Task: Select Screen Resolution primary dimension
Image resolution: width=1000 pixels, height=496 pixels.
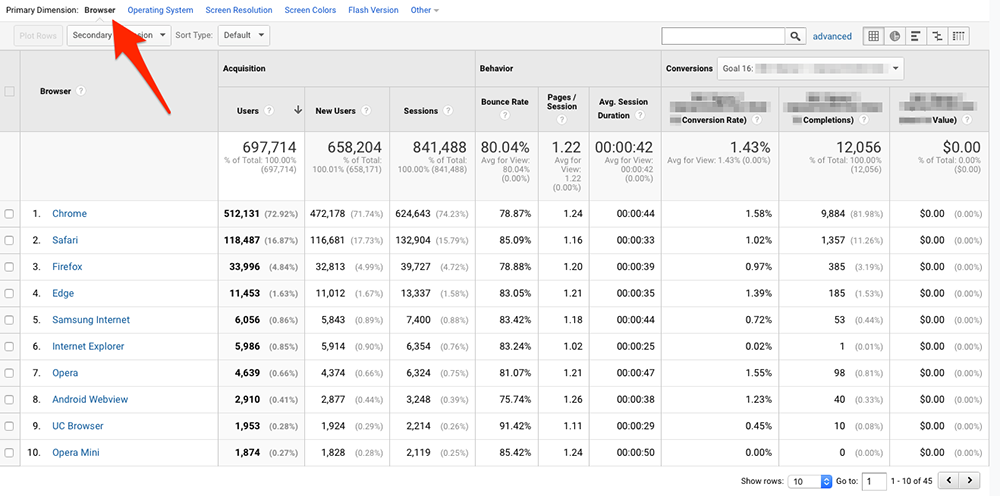Action: click(239, 10)
